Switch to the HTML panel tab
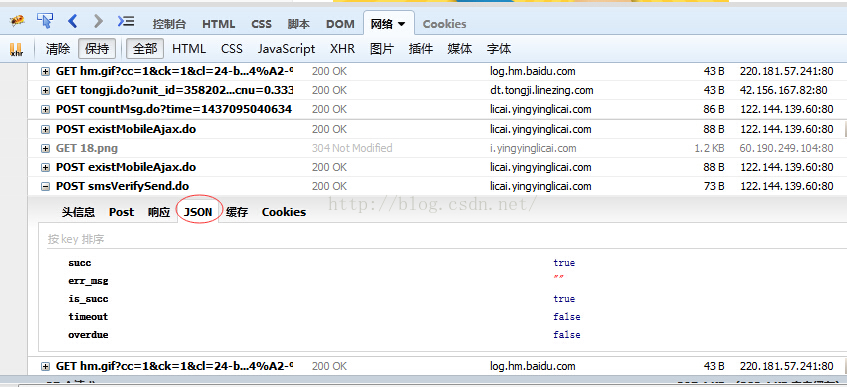The width and height of the screenshot is (847, 387). pyautogui.click(x=218, y=24)
